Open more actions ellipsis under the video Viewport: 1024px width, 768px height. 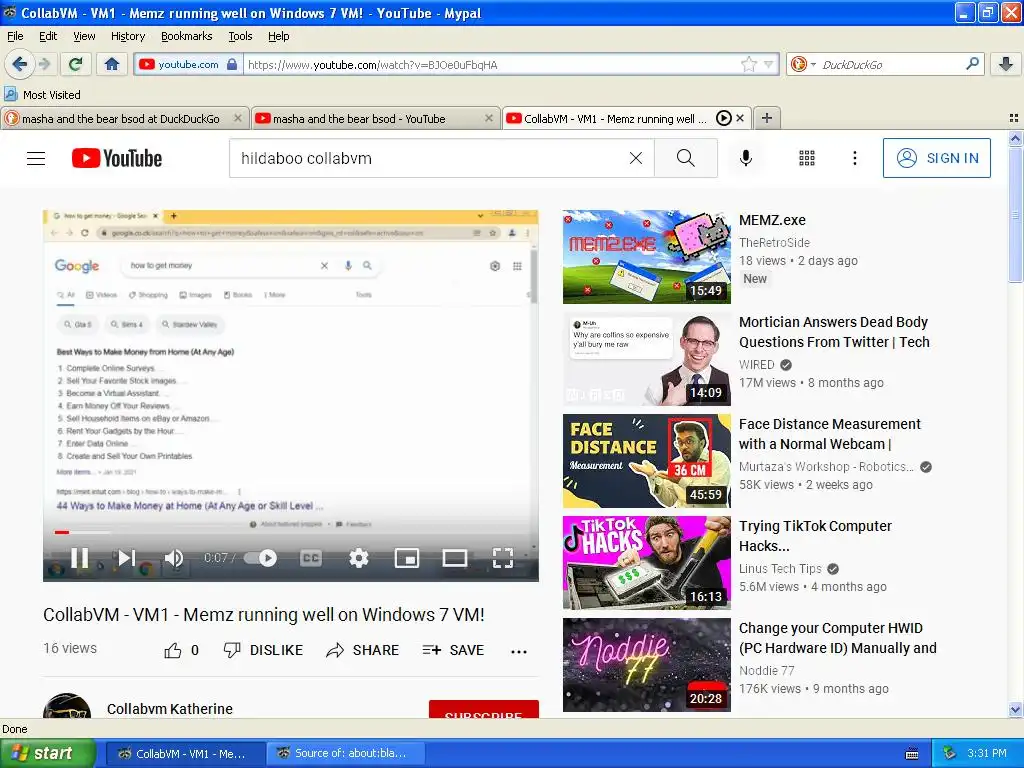point(519,651)
